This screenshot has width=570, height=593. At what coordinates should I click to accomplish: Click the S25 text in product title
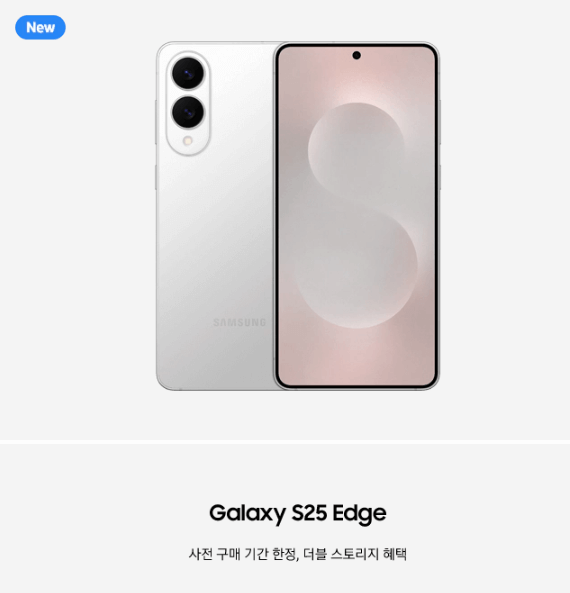tap(309, 513)
